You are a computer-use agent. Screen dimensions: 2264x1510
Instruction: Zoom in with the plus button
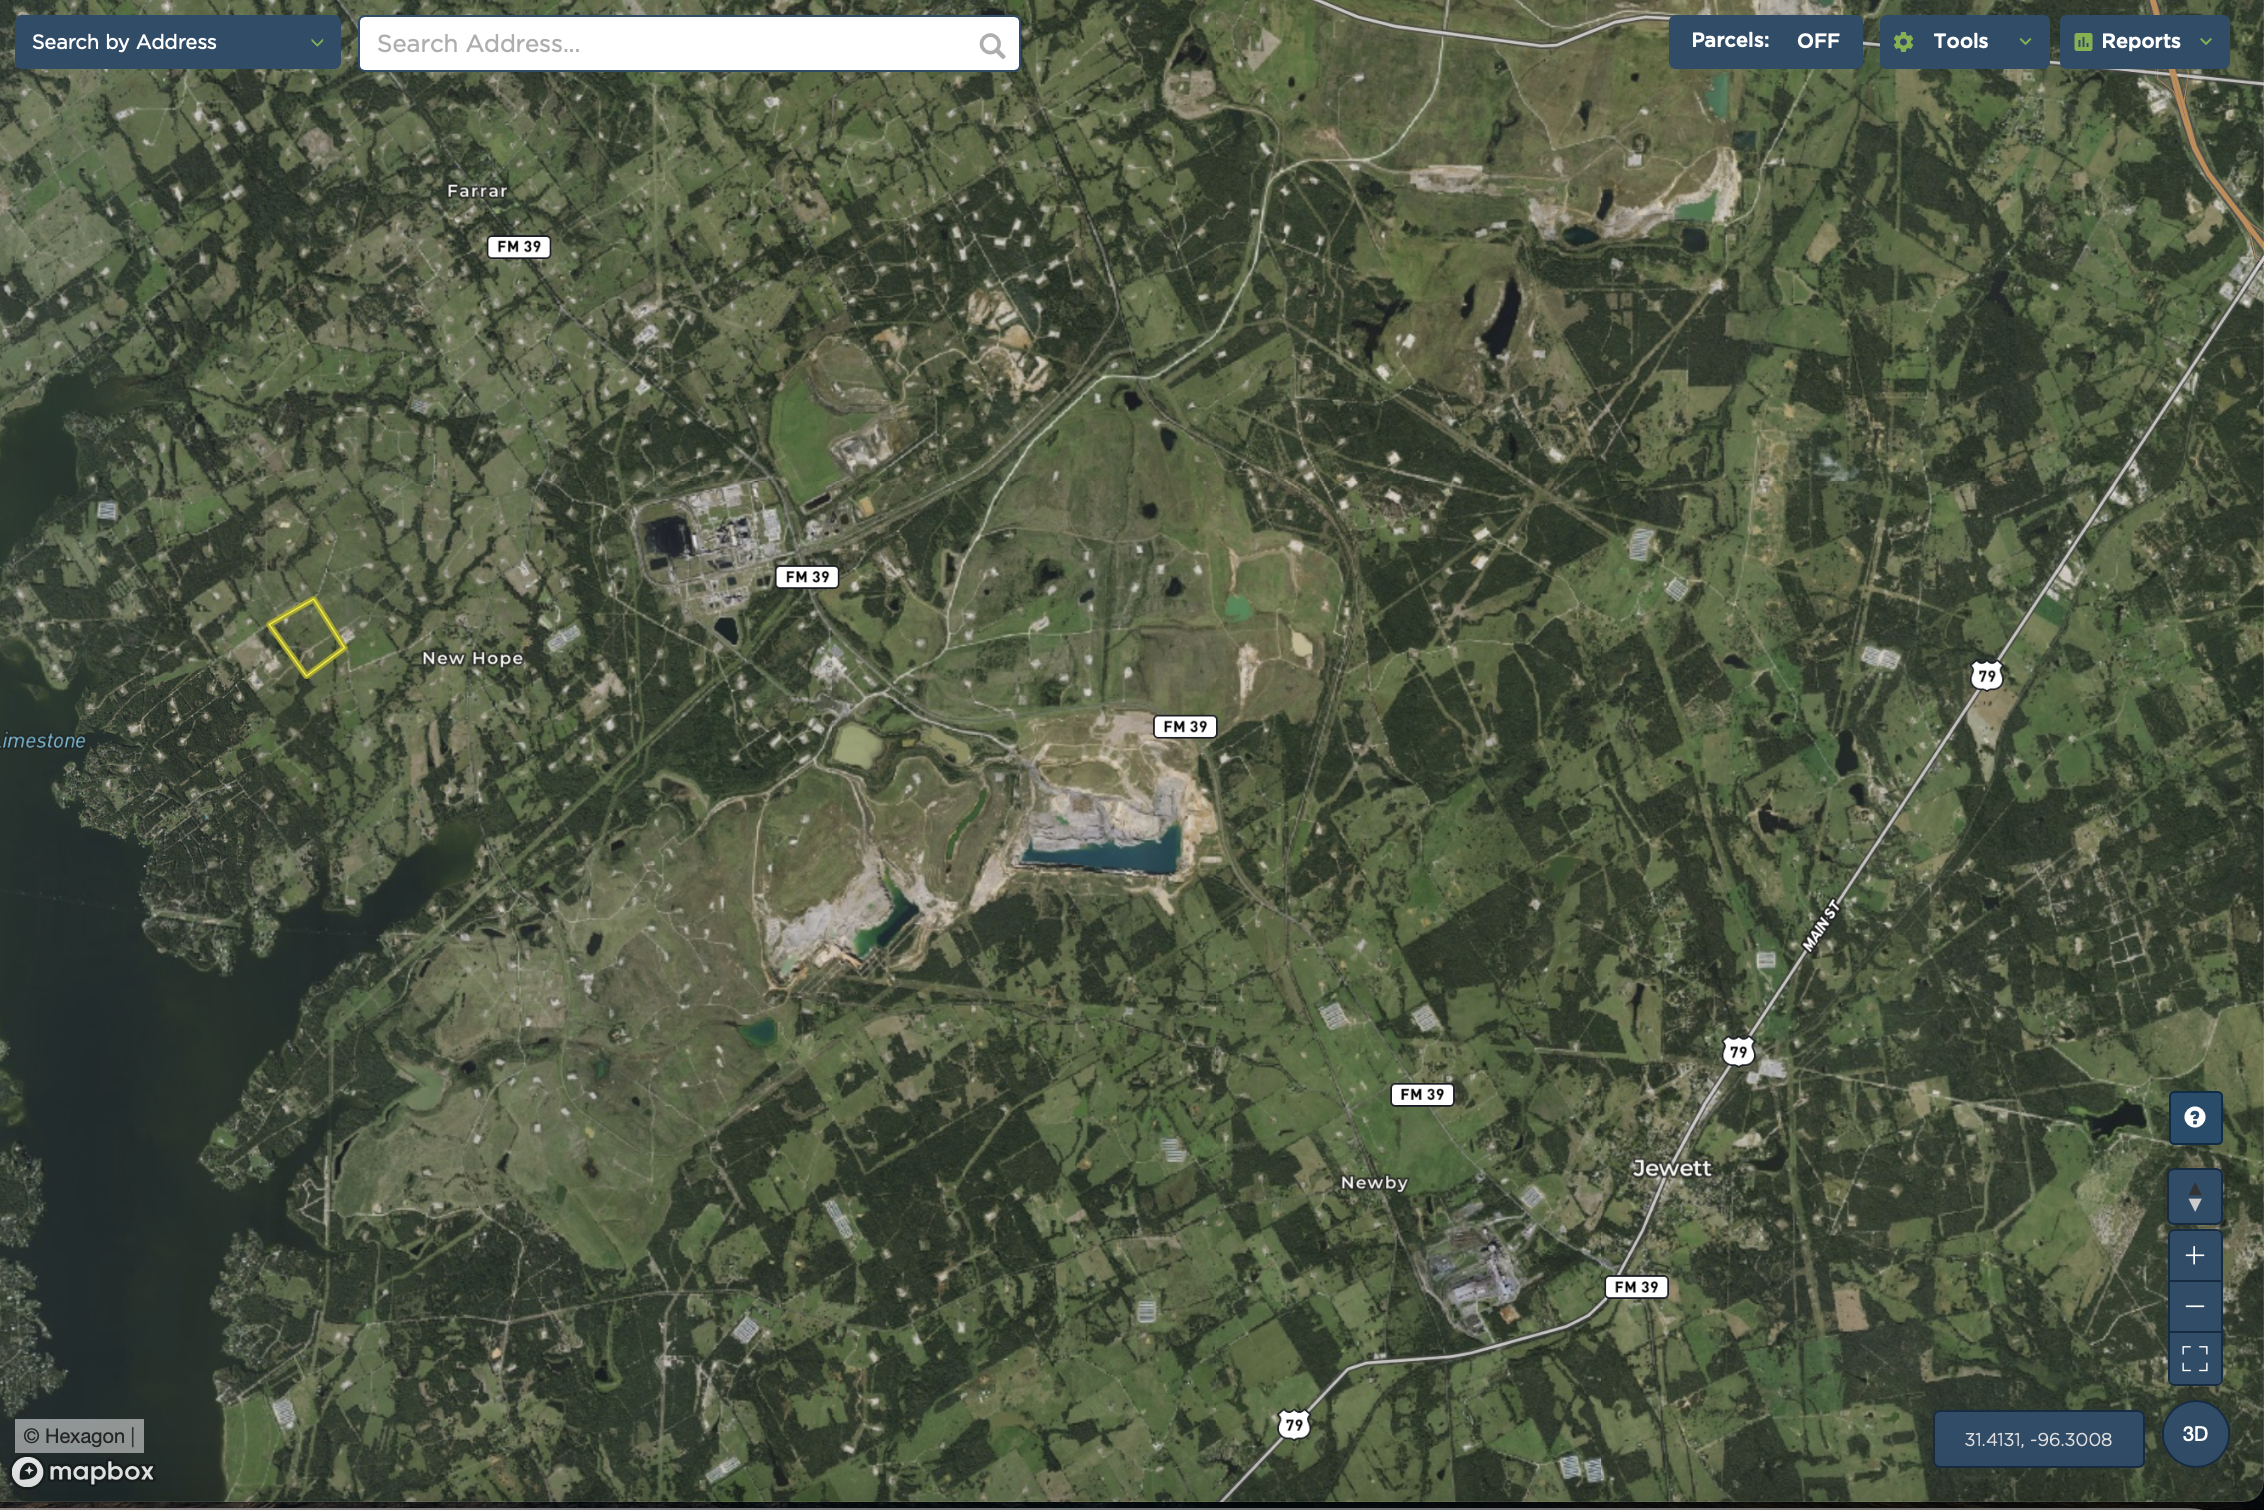[2195, 1256]
